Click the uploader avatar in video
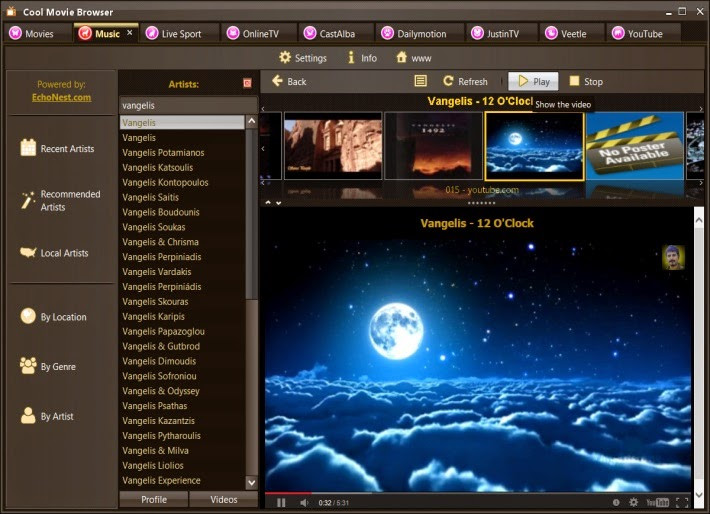Viewport: 710px width, 514px height. click(x=673, y=257)
